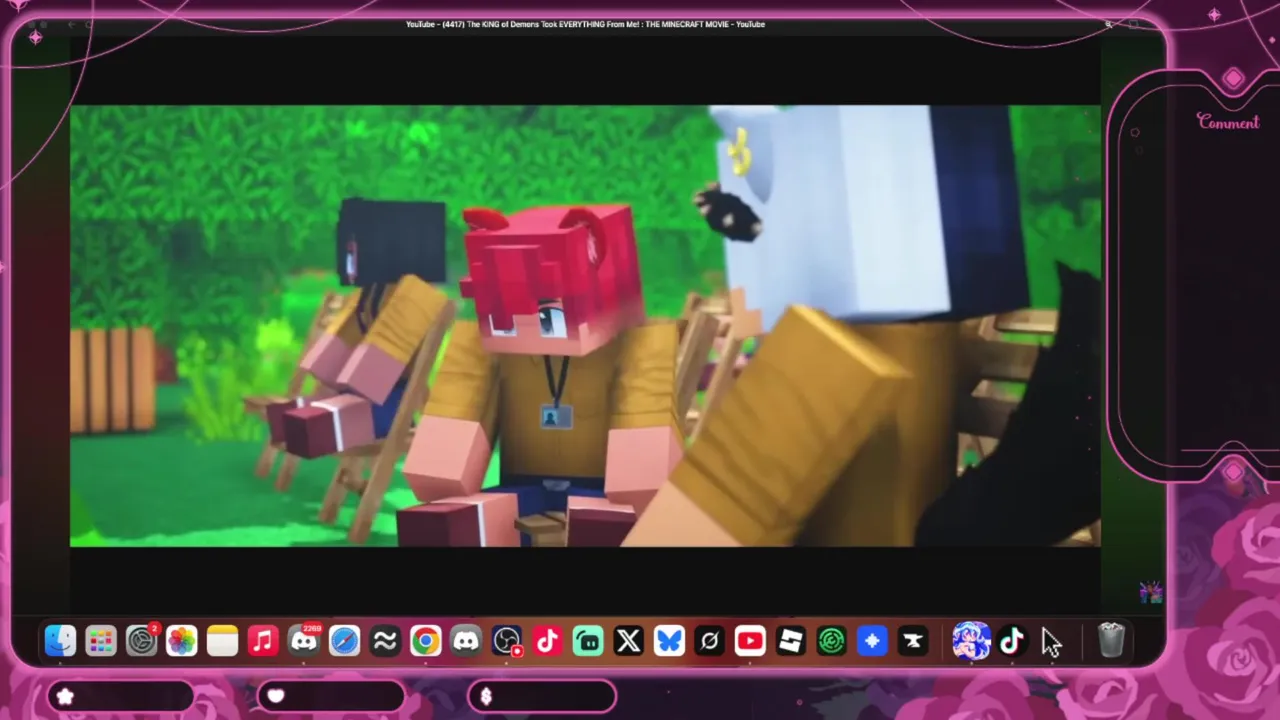The height and width of the screenshot is (720, 1280).
Task: Launch Safari from the dock
Action: point(345,641)
